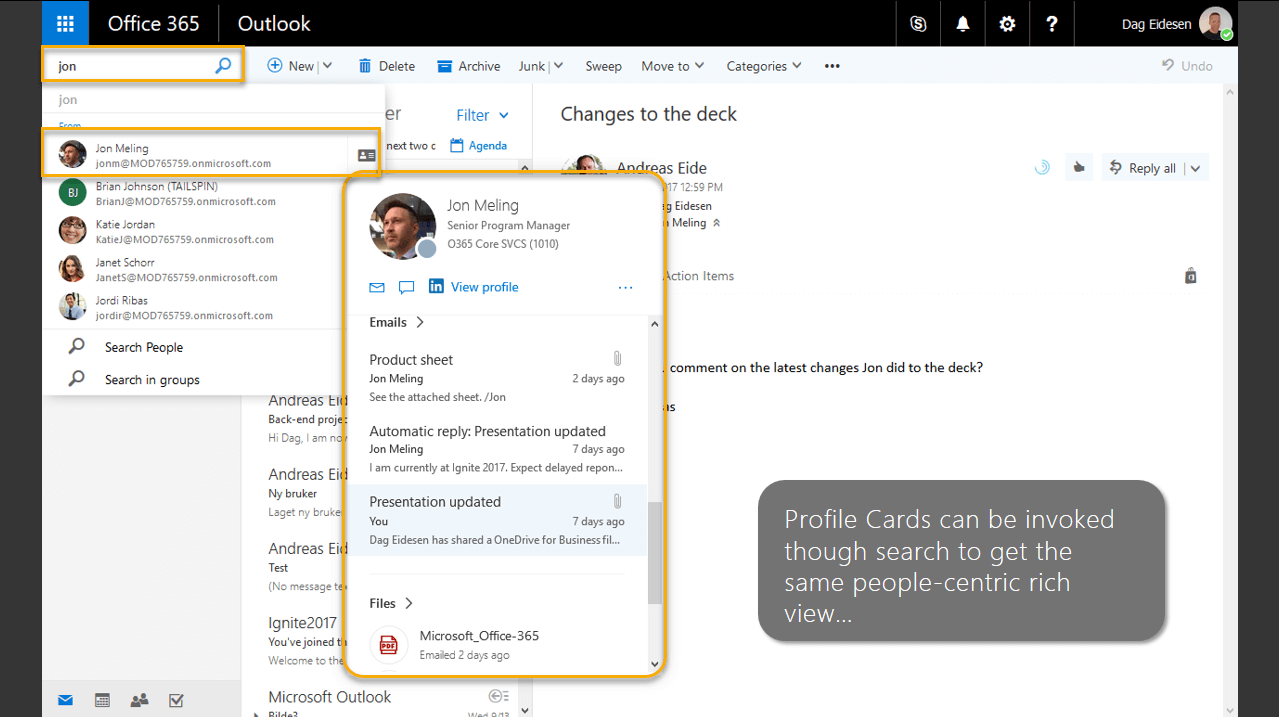Viewport: 1279px width, 717px height.
Task: Start chat from Jon Meling's profile card
Action: 406,288
